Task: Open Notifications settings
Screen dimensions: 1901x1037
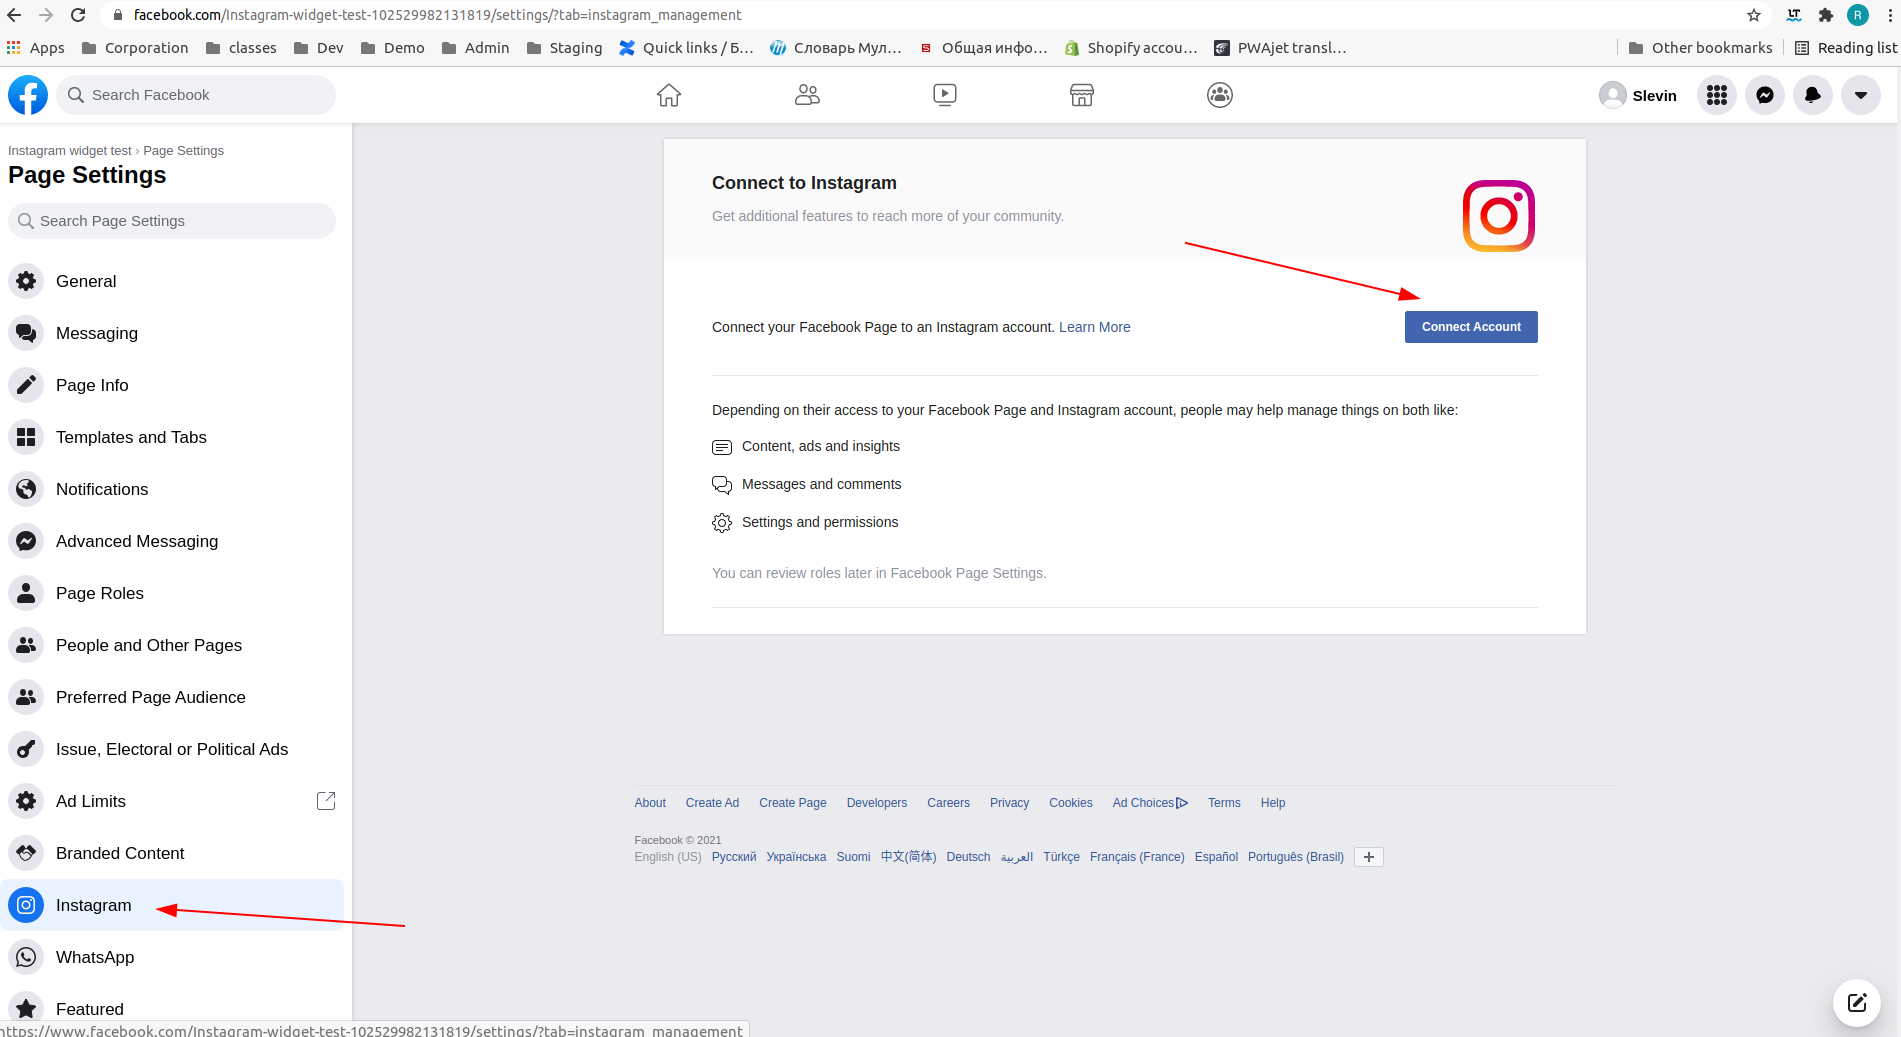Action: (172, 489)
